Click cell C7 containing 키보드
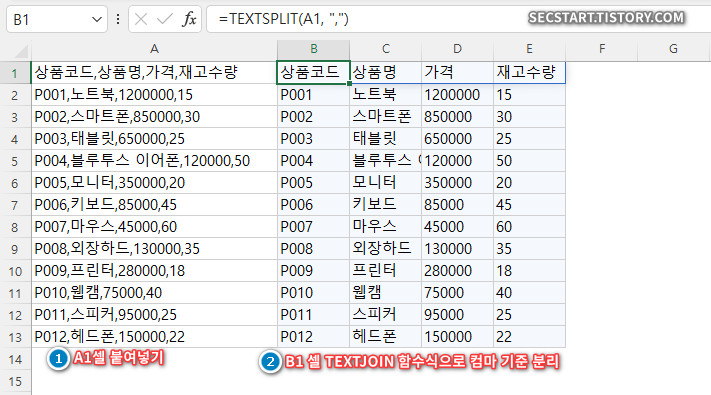711x395 pixels. tap(385, 205)
